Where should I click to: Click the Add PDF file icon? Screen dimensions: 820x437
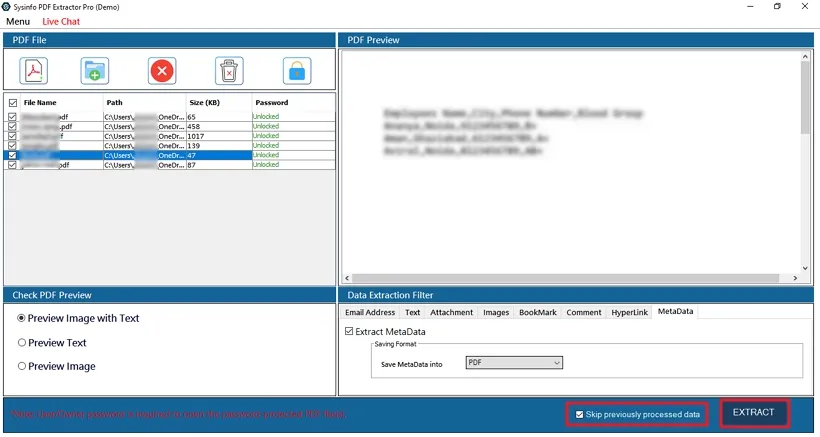[x=34, y=71]
